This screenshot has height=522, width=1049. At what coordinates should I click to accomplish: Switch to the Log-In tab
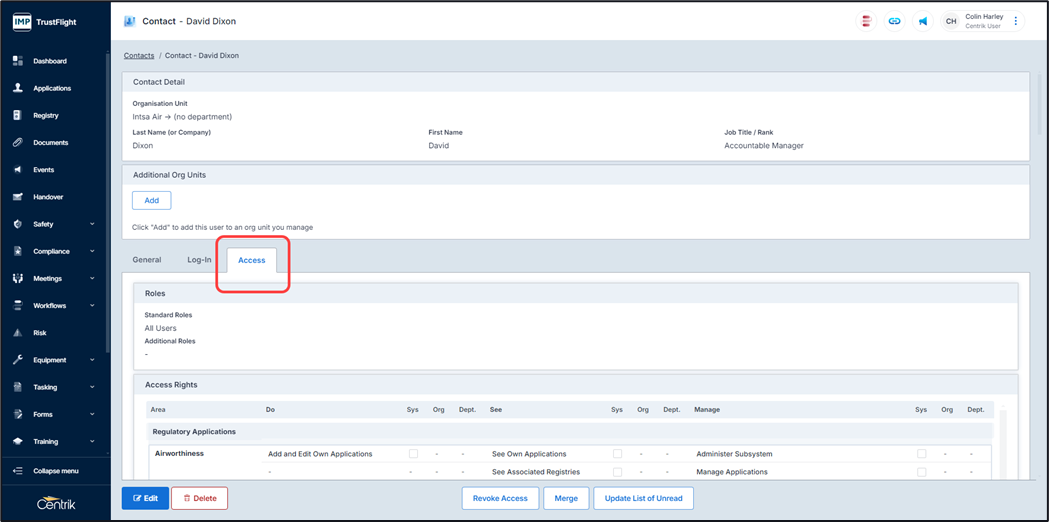click(x=199, y=260)
